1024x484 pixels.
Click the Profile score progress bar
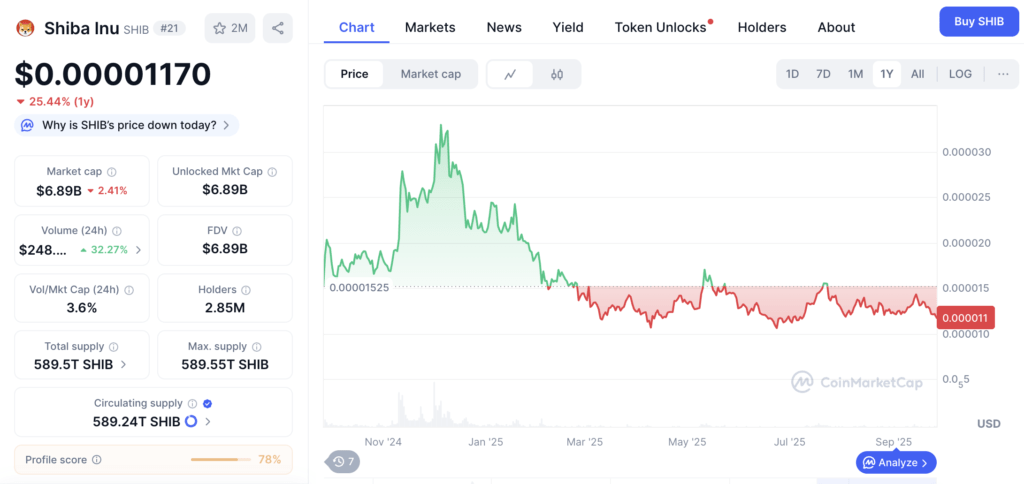pos(221,460)
